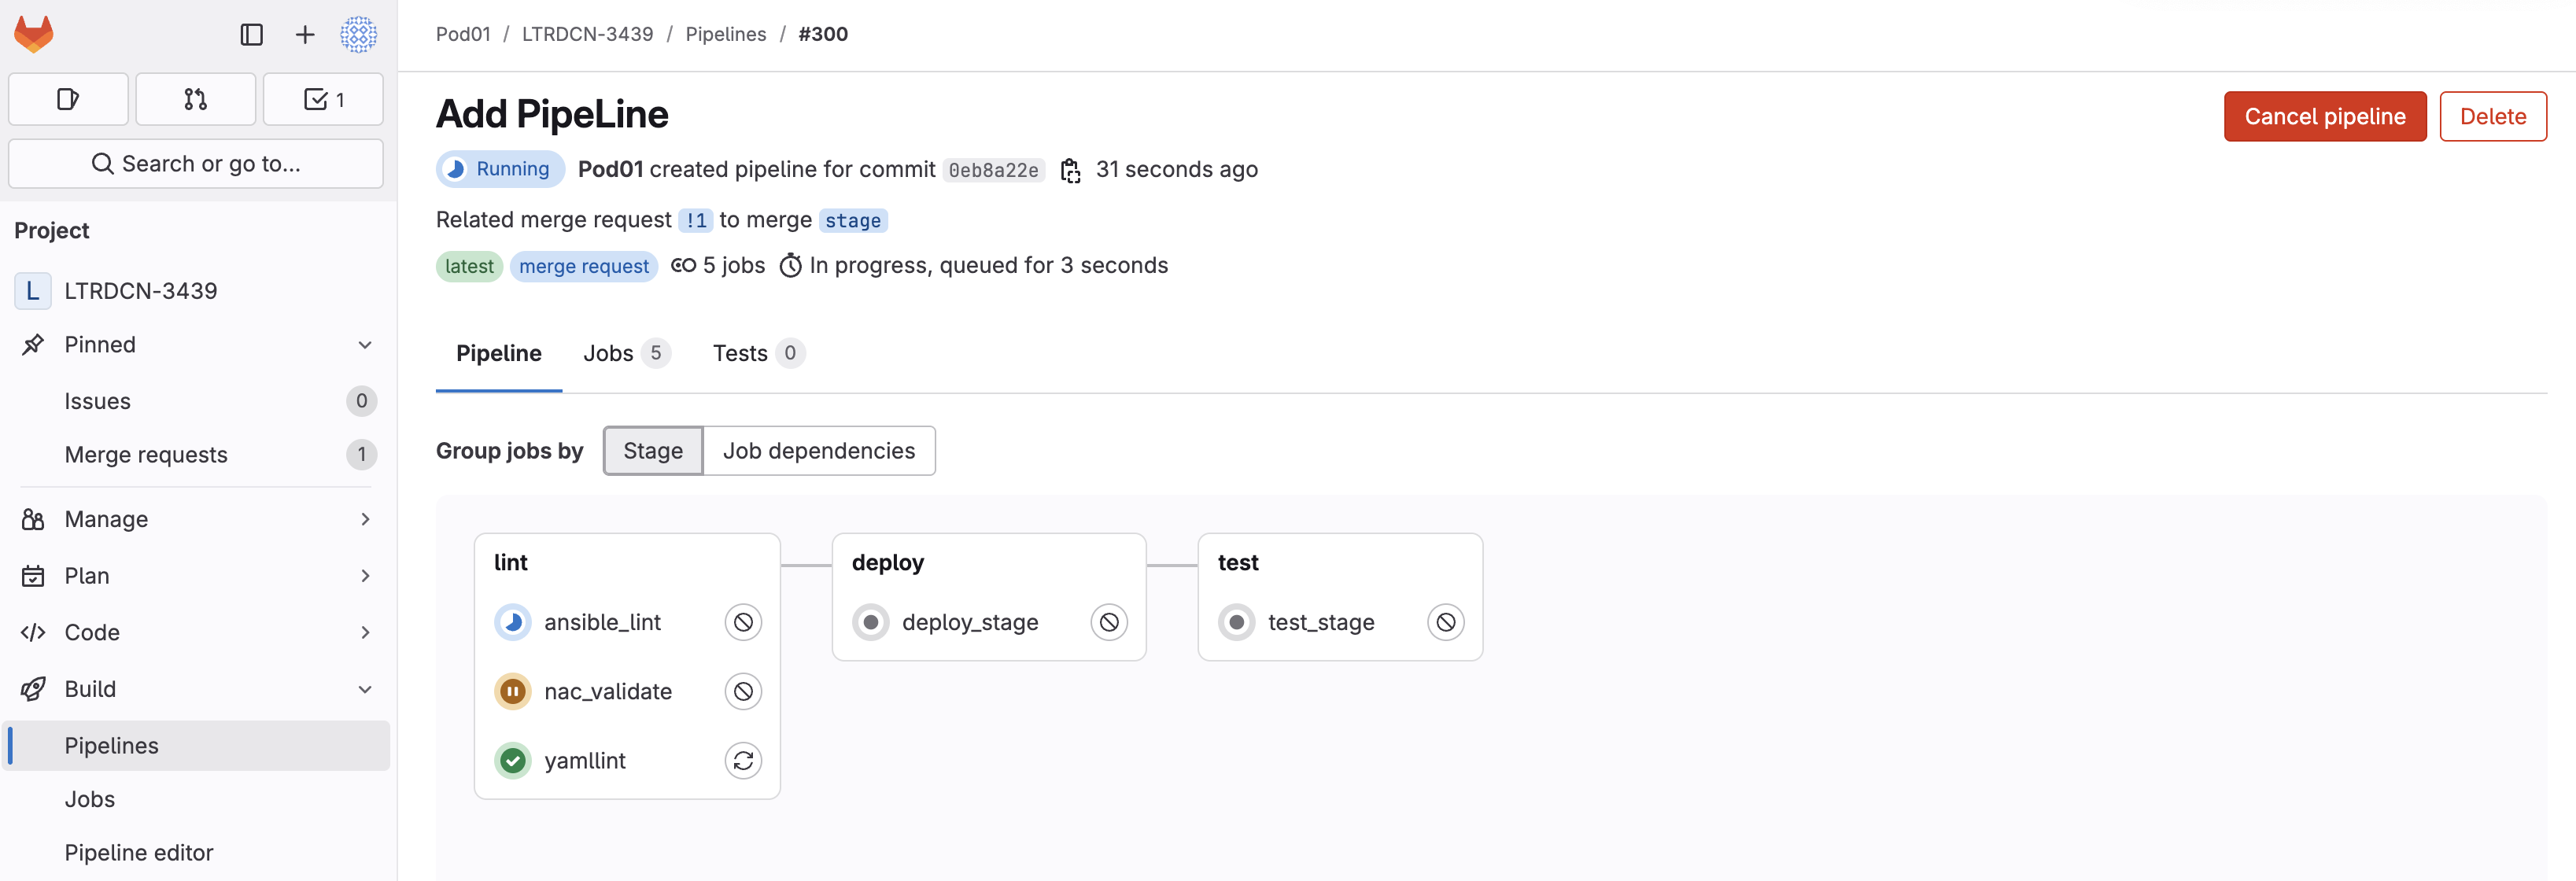Copy the commit SHA to clipboard

1070,170
